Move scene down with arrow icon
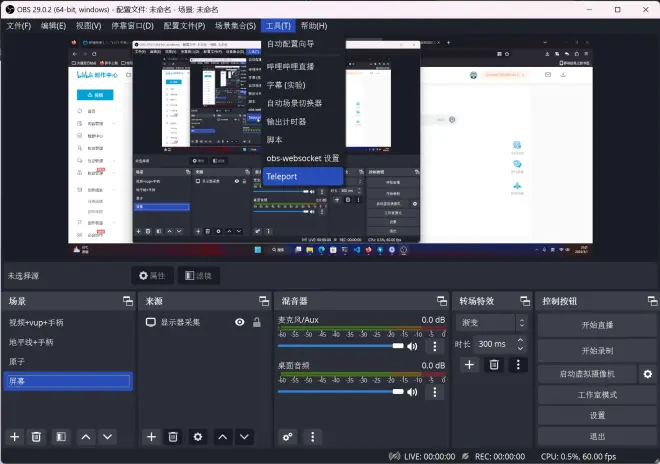 (x=108, y=437)
